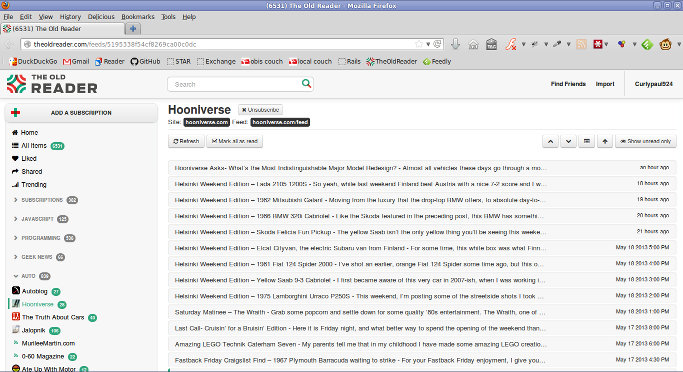Bookmark page with the star icon
This screenshot has height=372, width=683.
pos(419,44)
